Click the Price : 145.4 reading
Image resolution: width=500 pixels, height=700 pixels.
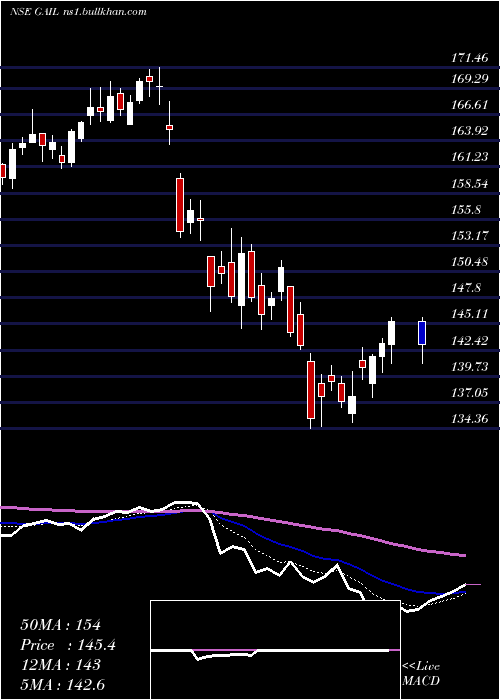click(x=68, y=645)
